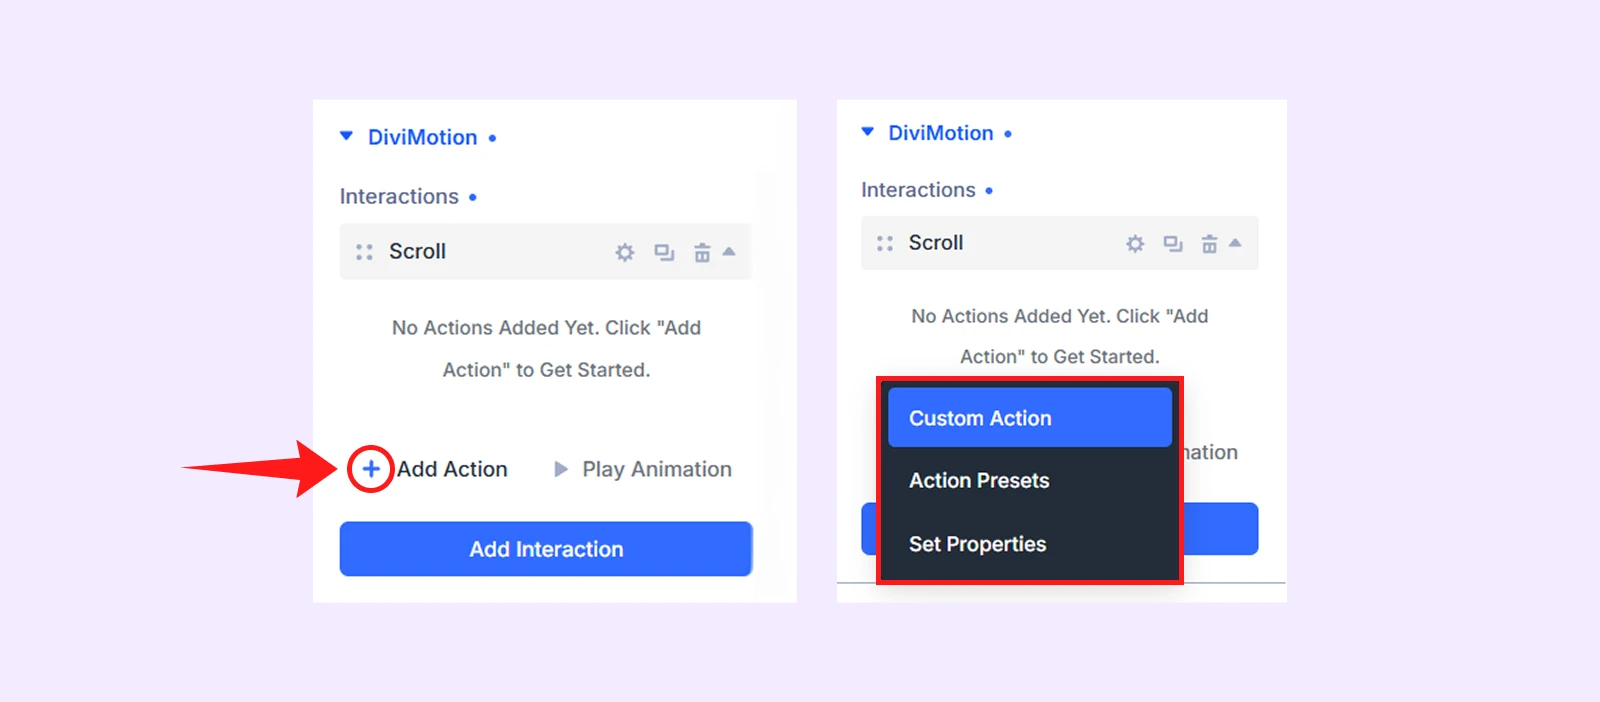Open Scroll interaction settings gear in left panel
Image resolution: width=1600 pixels, height=702 pixels.
[625, 252]
